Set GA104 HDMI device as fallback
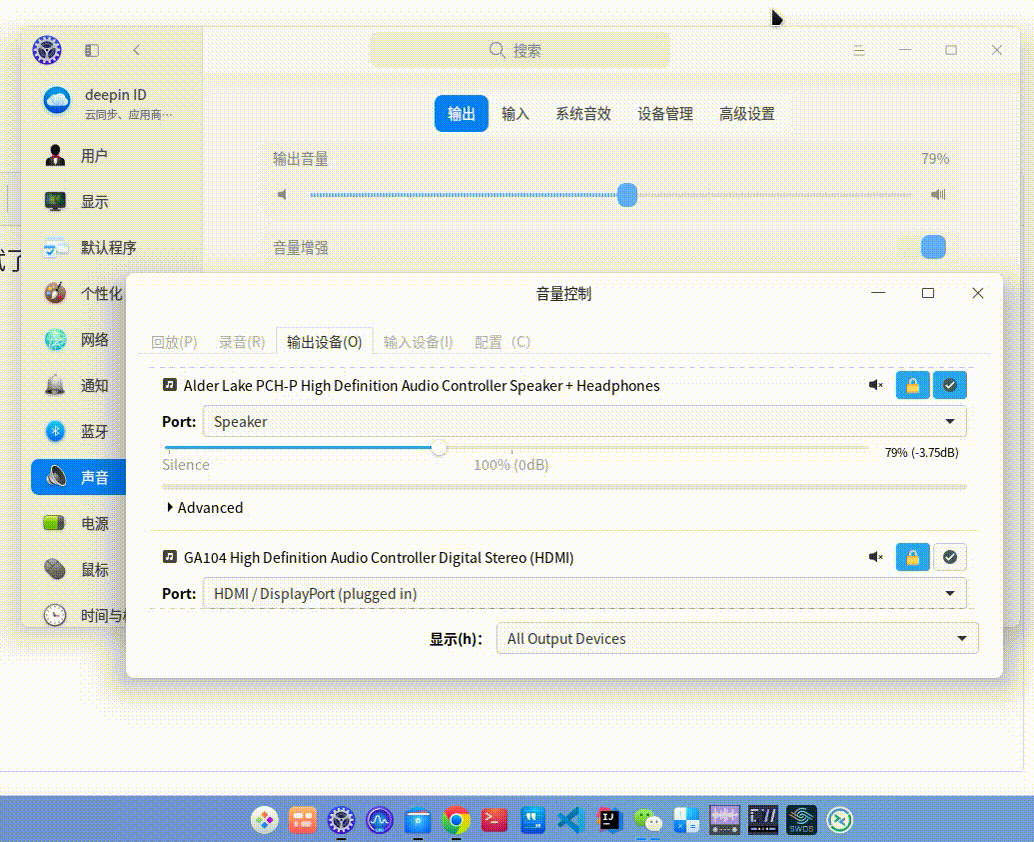Image resolution: width=1034 pixels, height=842 pixels. tap(950, 557)
